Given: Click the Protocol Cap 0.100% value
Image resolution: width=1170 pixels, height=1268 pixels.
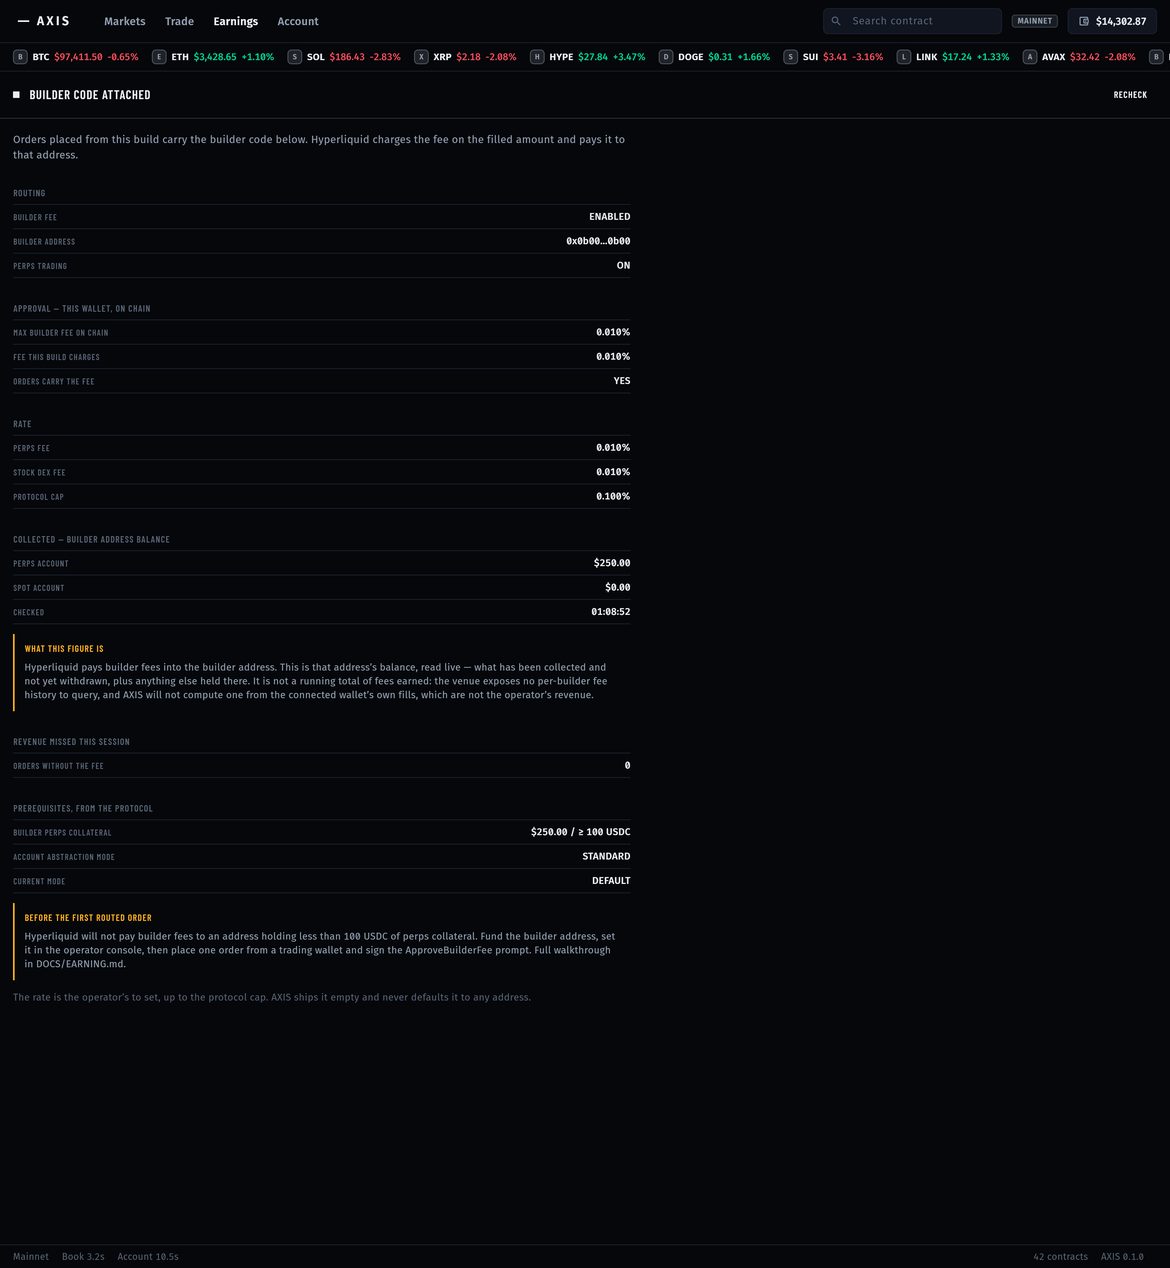Looking at the screenshot, I should (x=613, y=497).
